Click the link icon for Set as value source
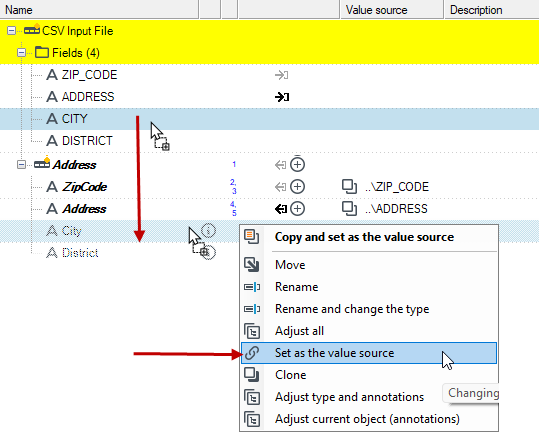Image resolution: width=539 pixels, height=447 pixels. 252,353
